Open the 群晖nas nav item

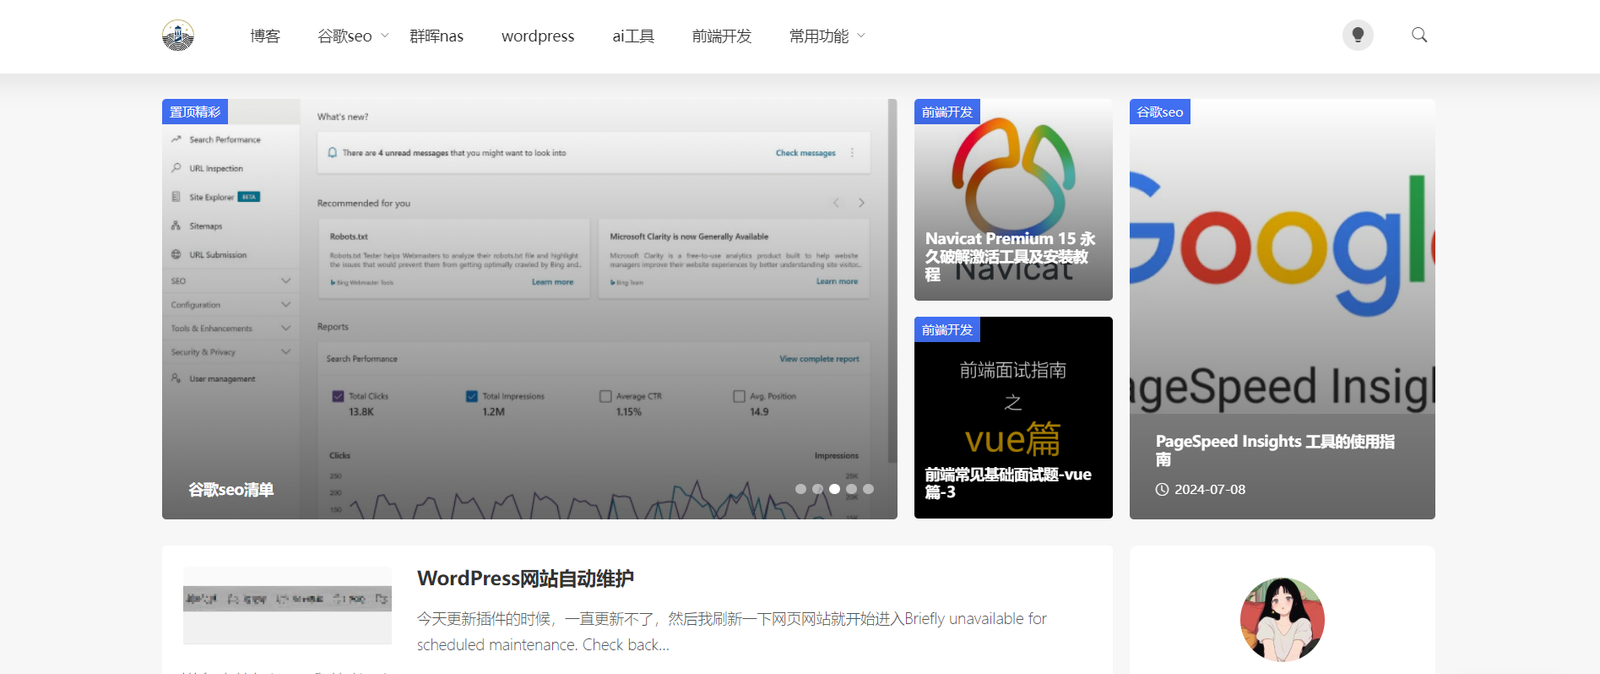(x=437, y=36)
